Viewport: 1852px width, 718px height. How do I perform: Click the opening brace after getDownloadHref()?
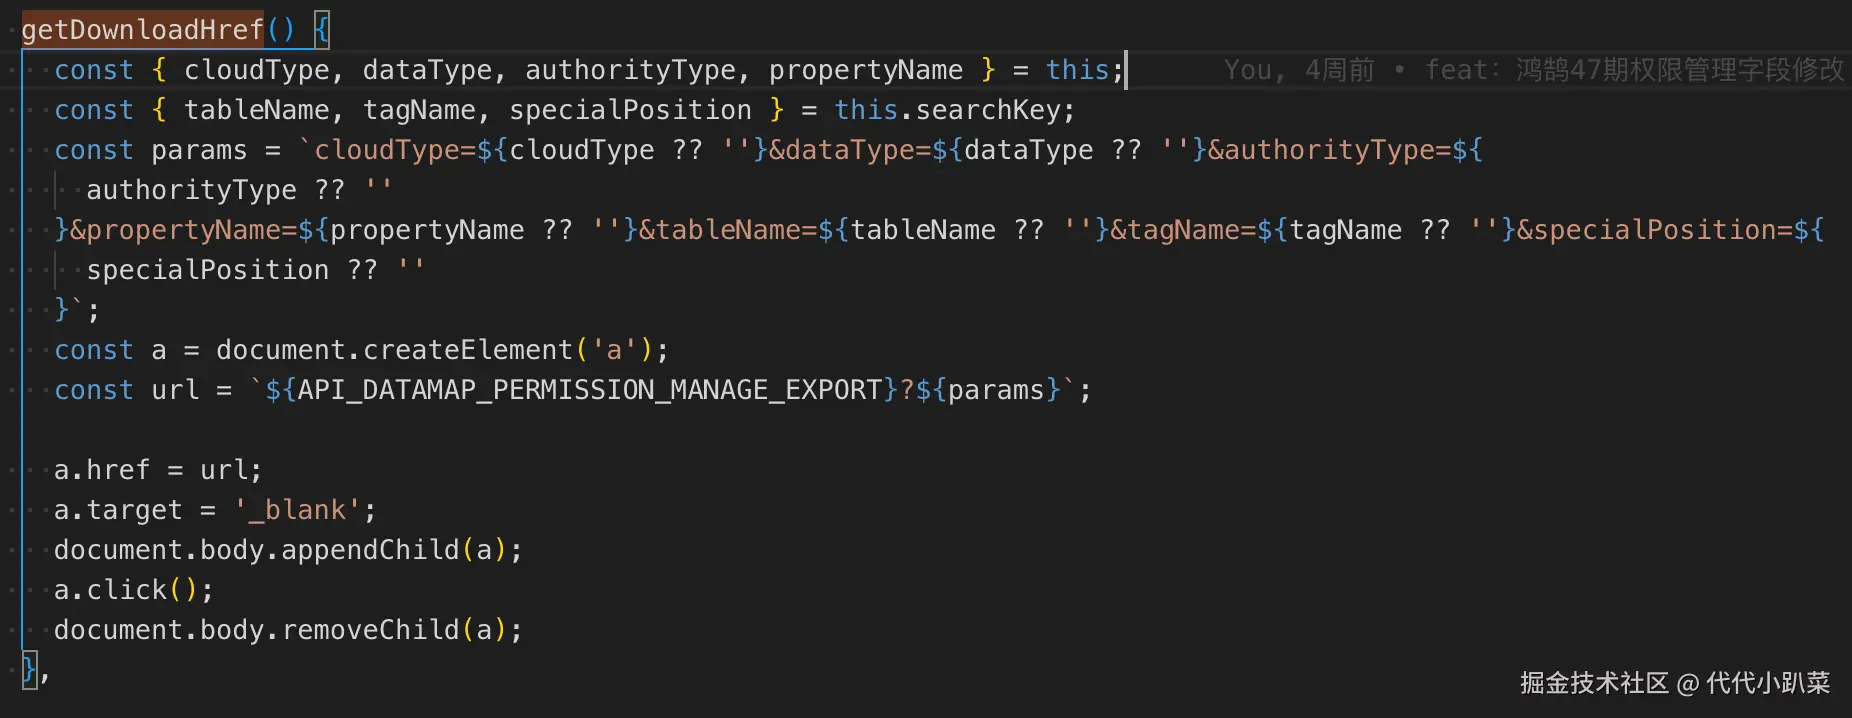321,30
